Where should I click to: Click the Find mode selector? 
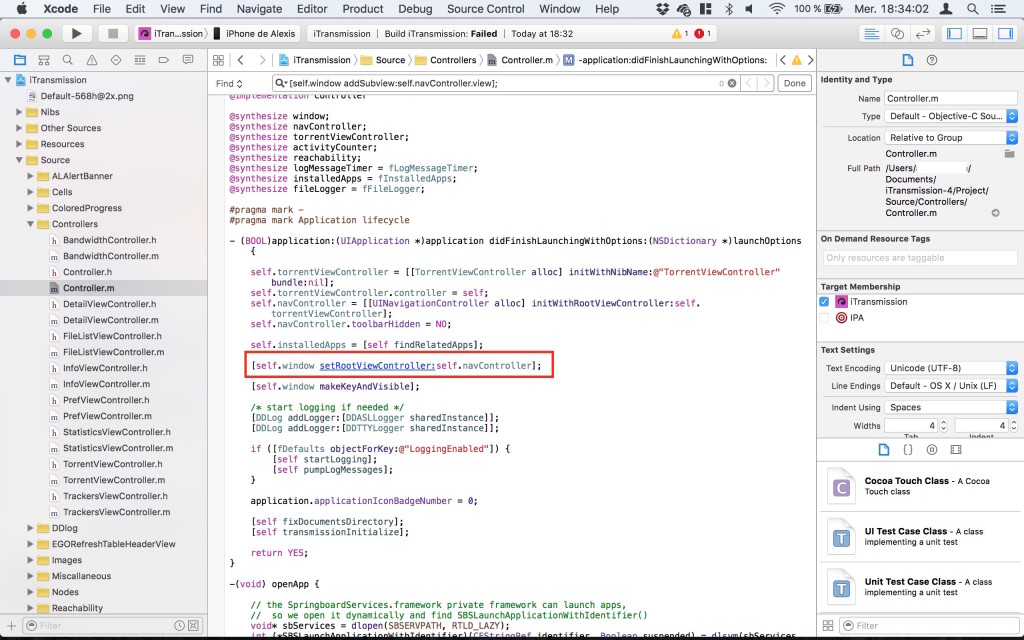click(x=229, y=84)
